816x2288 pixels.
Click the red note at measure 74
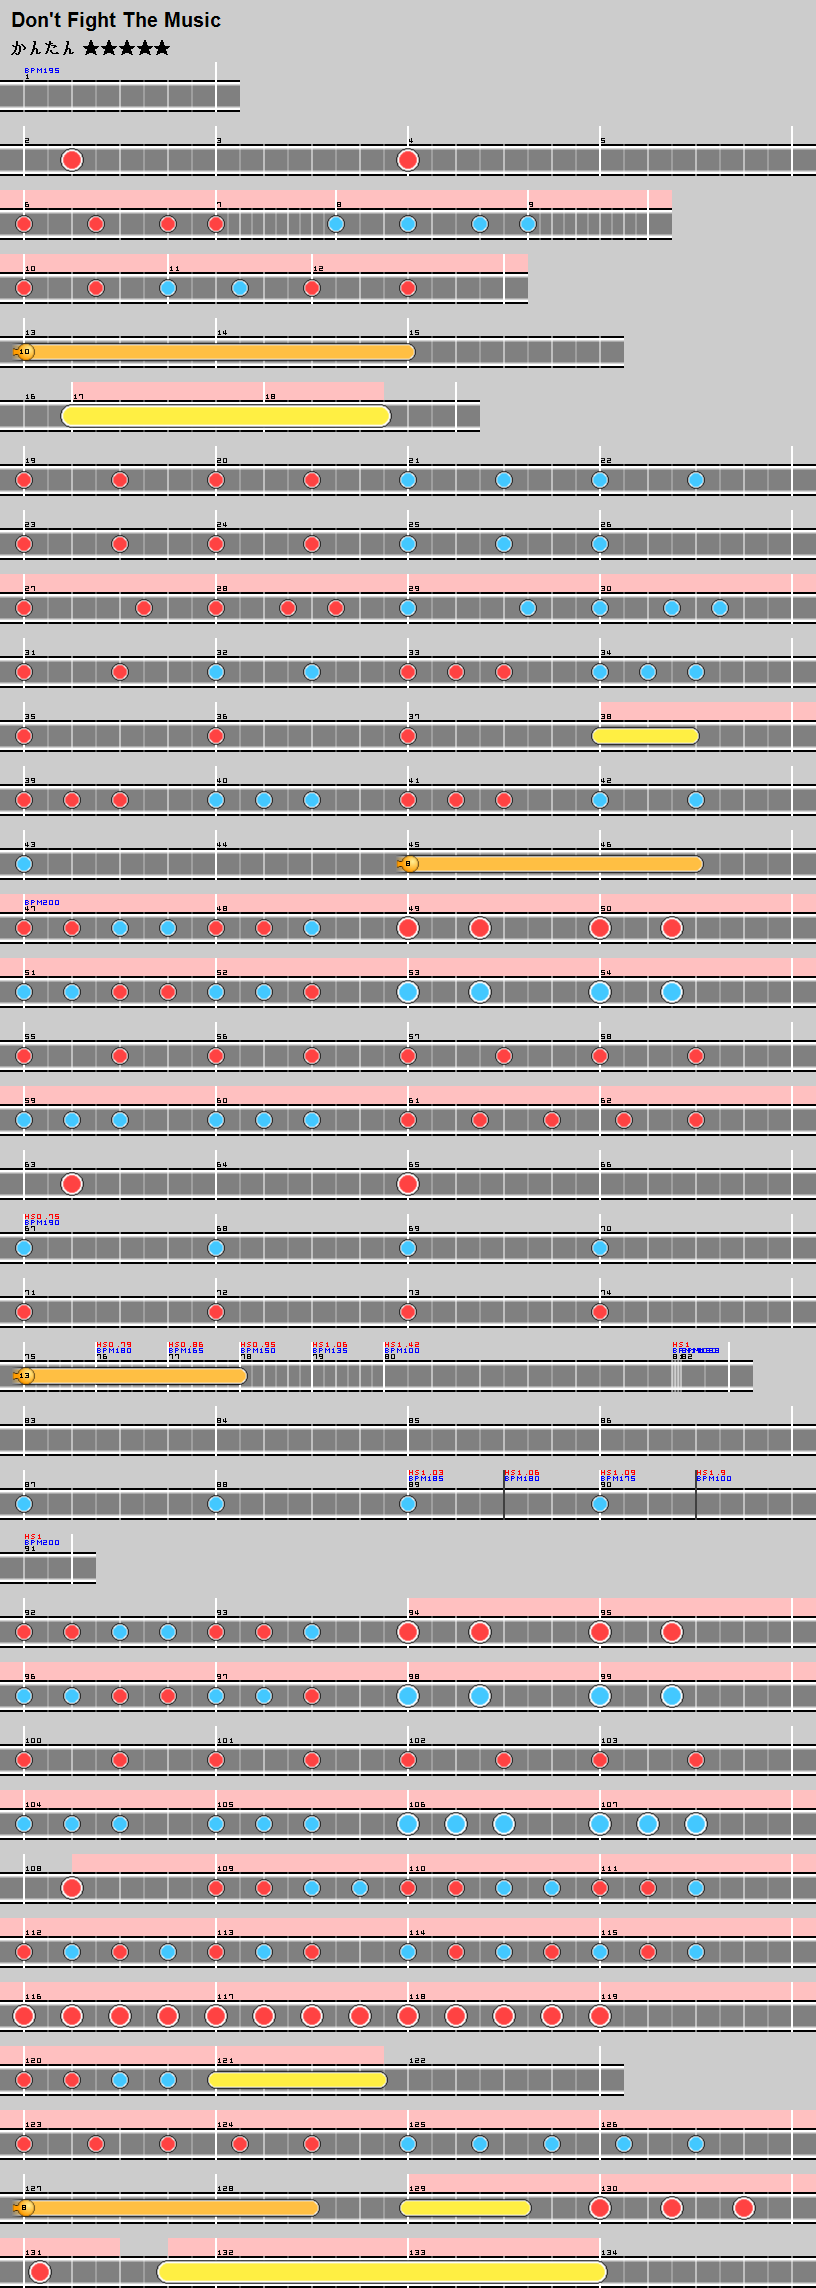[600, 1312]
